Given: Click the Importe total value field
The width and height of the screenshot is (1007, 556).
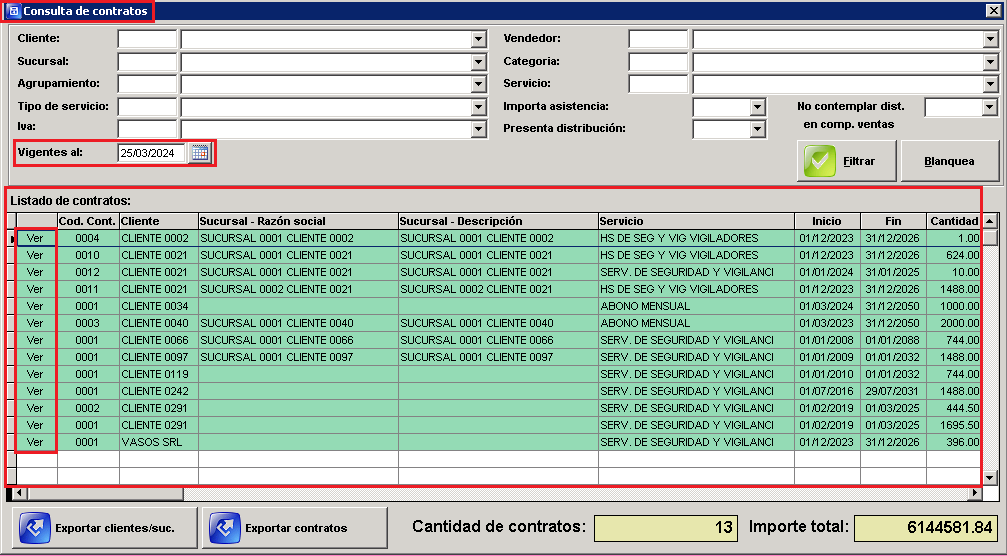Looking at the screenshot, I should 926,528.
